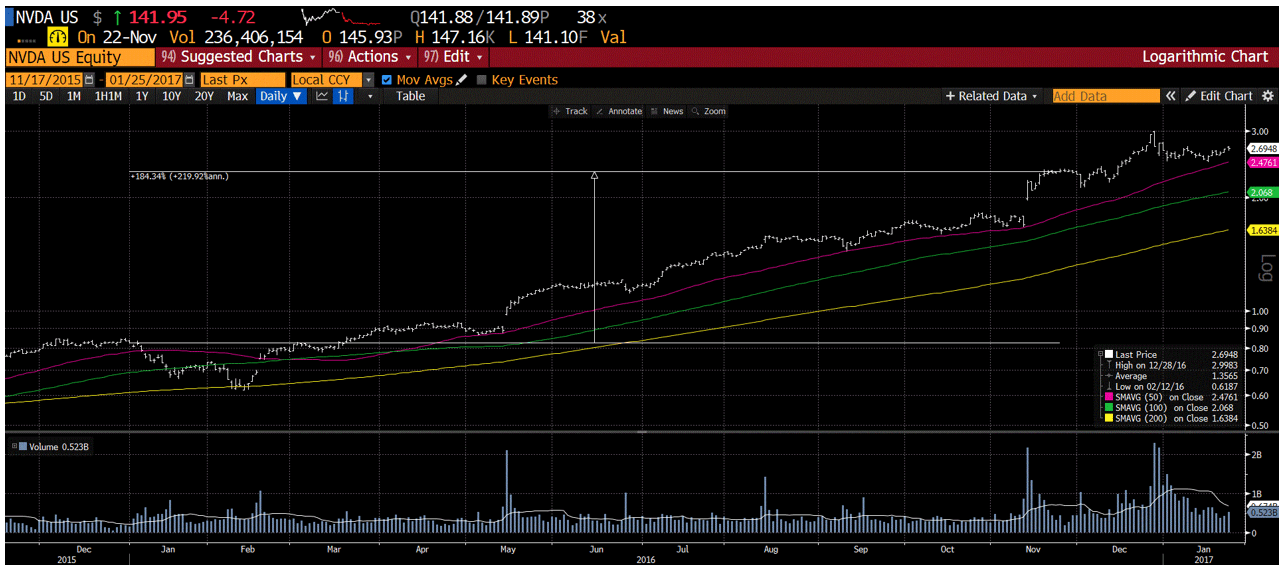This screenshot has height=575, width=1288.
Task: Toggle the Mov Avgs checkbox
Action: coord(388,80)
